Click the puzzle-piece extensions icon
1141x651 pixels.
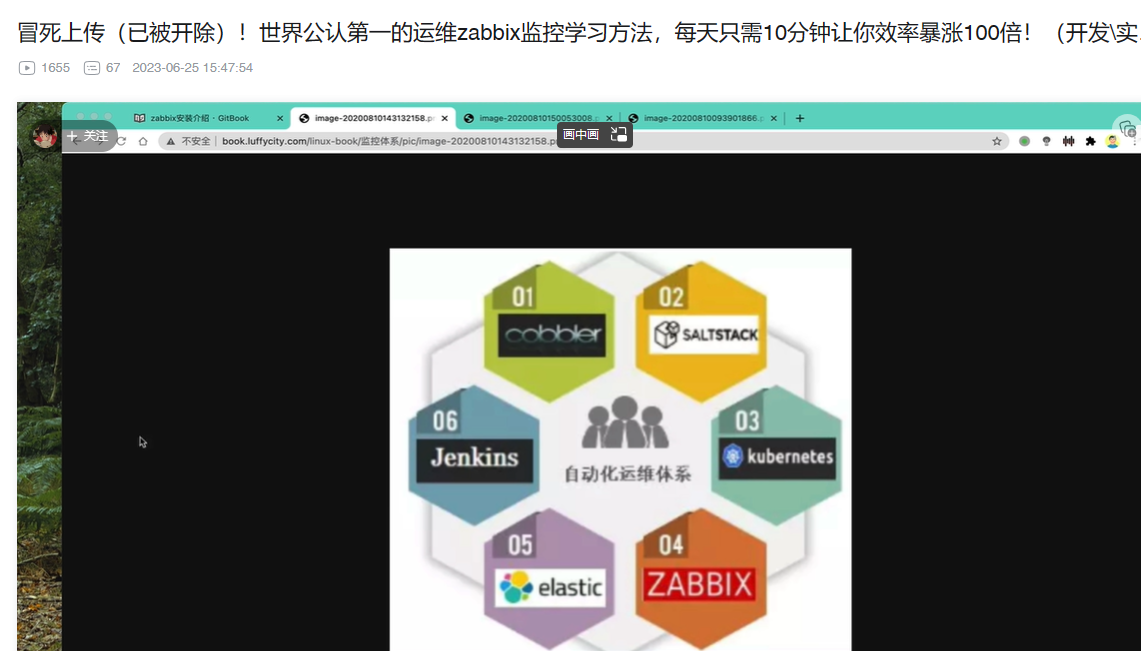point(1090,142)
